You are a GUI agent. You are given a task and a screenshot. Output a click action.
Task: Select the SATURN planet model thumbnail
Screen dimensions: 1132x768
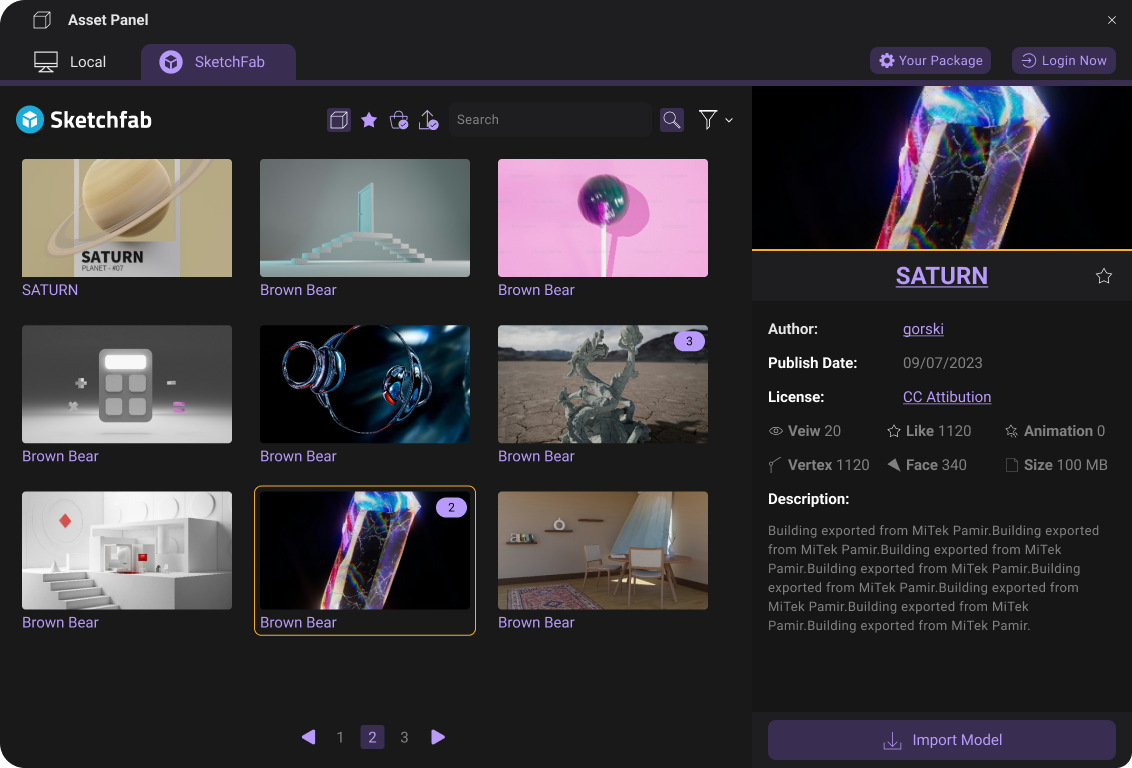click(127, 218)
